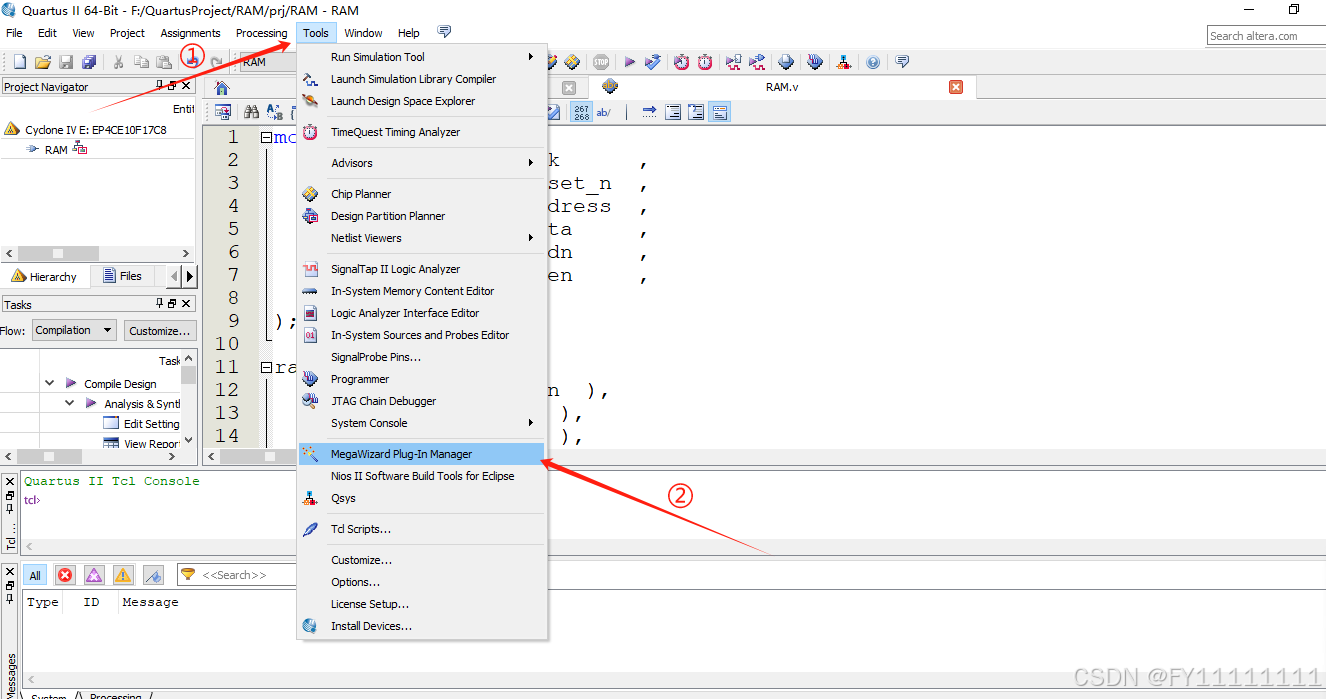Float the Project Navigator panel

coord(171,86)
